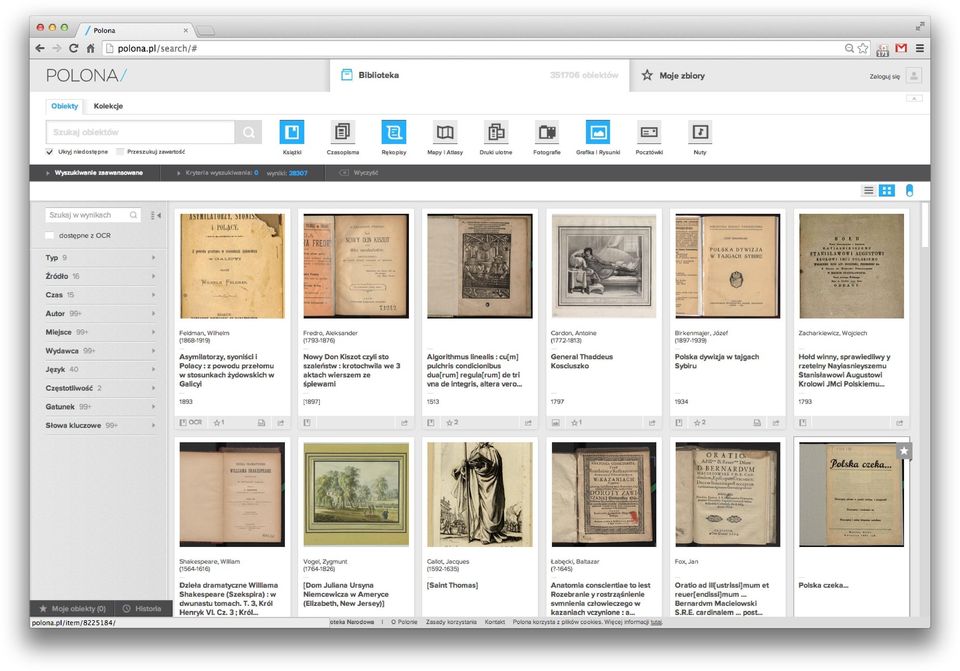Click the object search magnifier button
This screenshot has height=671, width=960.
pos(249,132)
